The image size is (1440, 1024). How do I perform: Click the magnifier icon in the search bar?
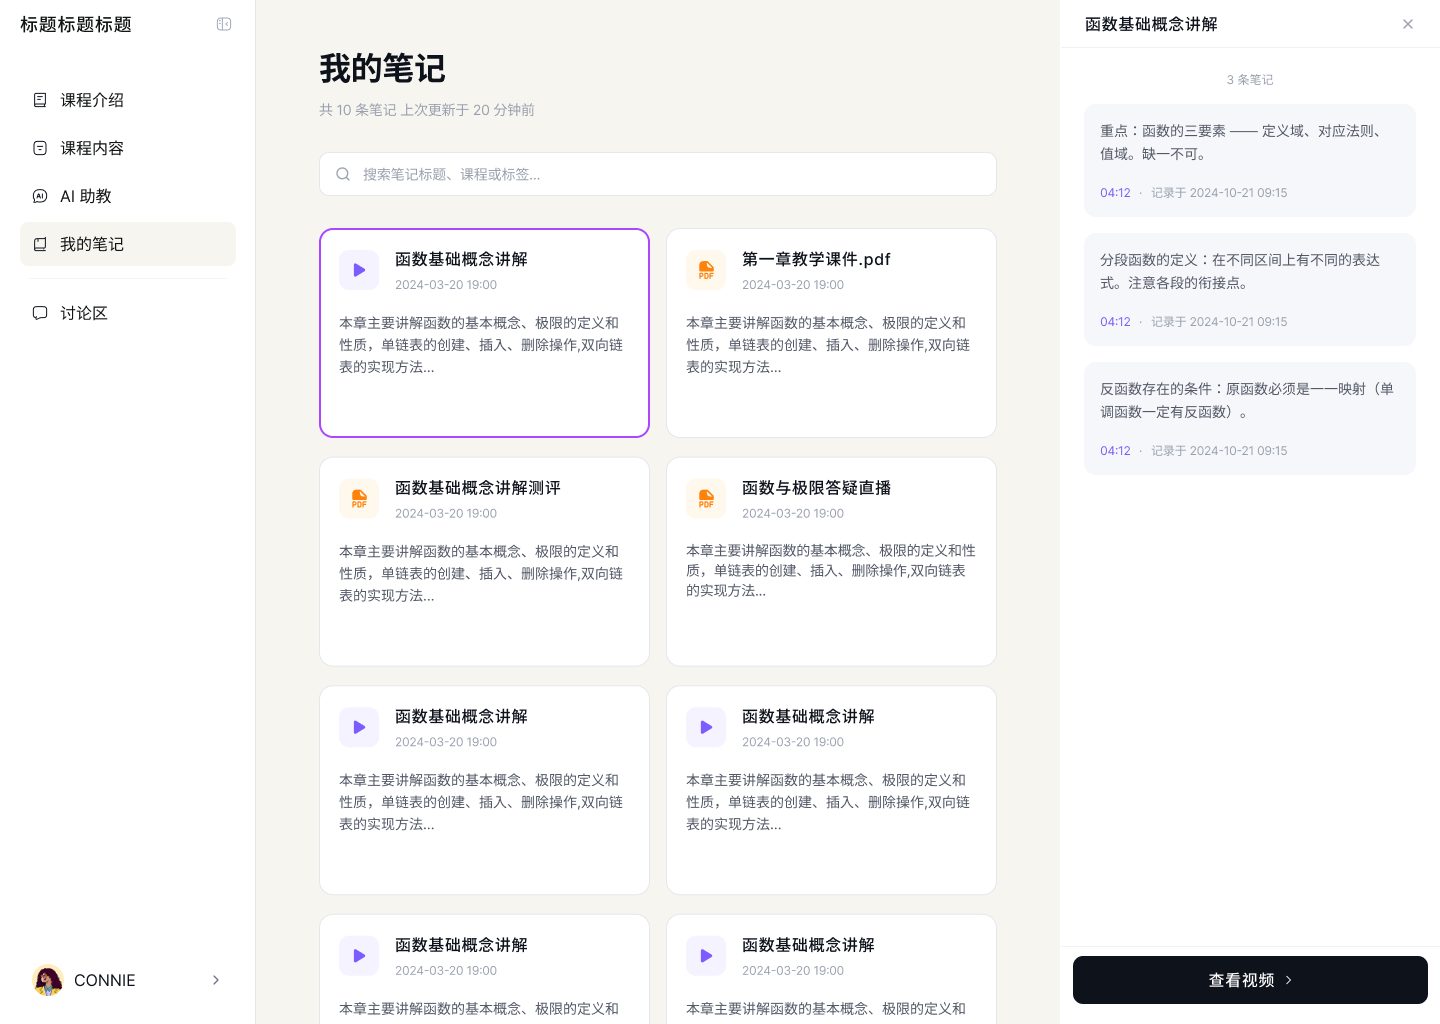[343, 174]
